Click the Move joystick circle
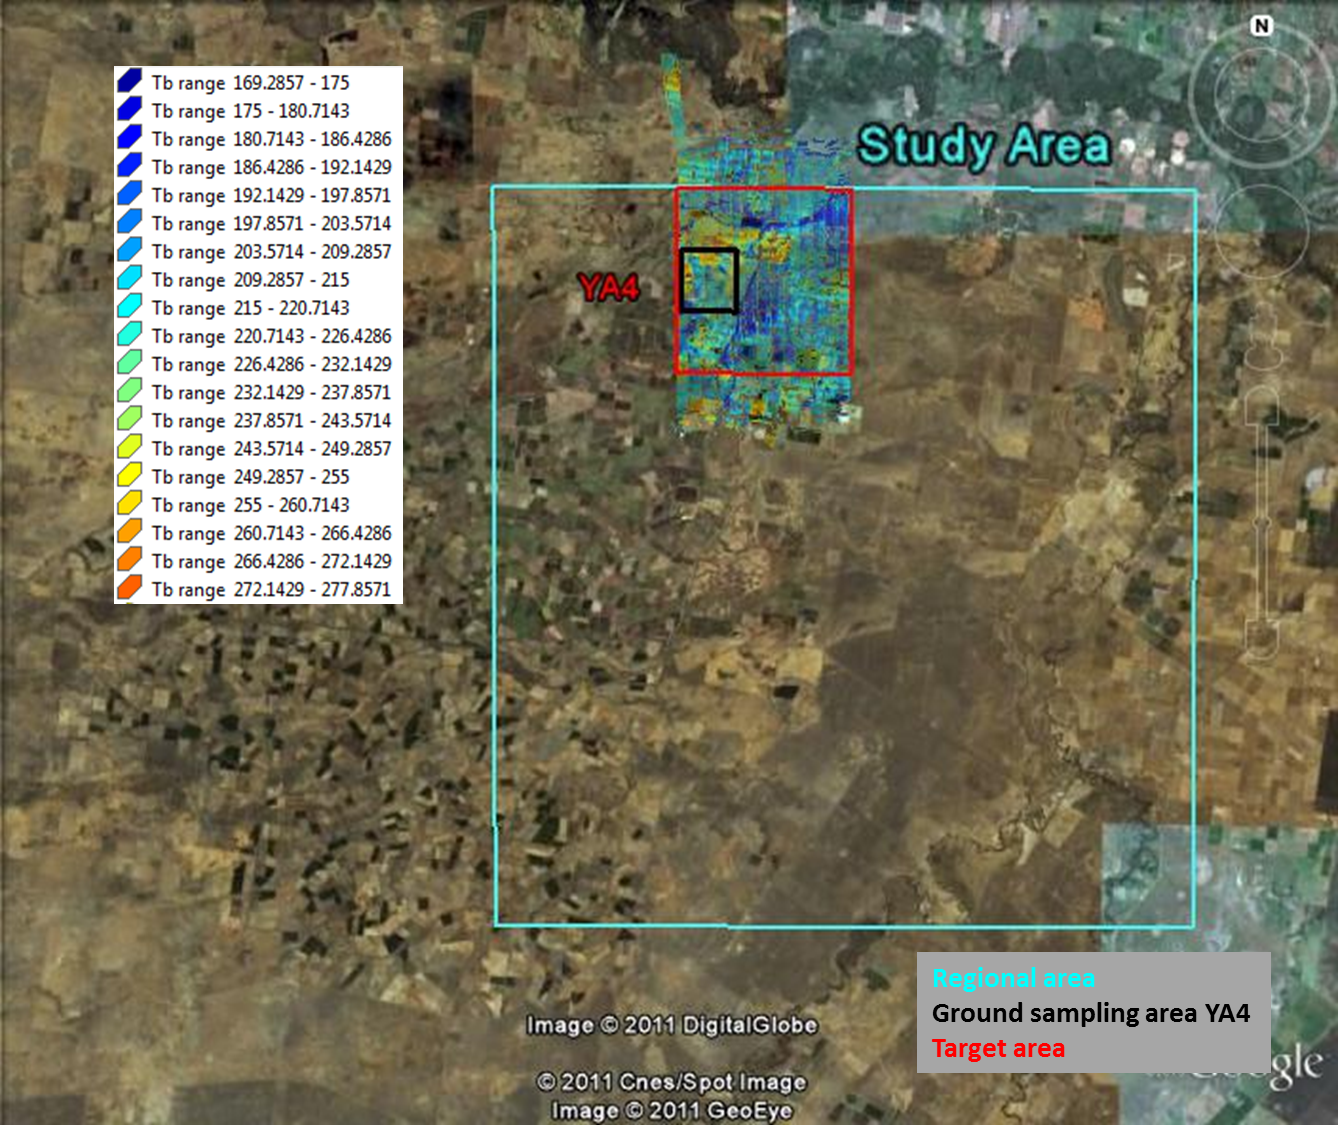 [x=1262, y=230]
